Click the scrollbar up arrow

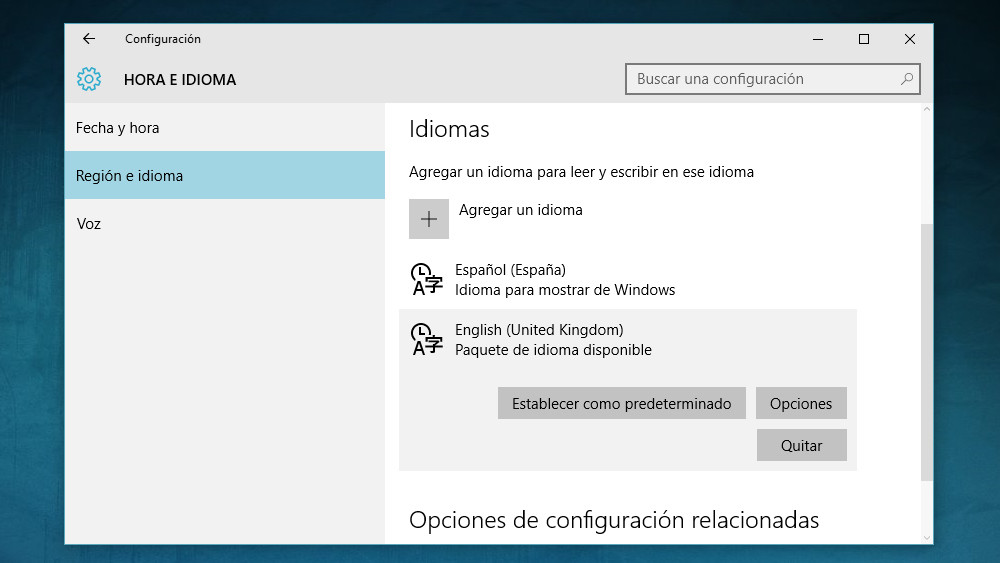(x=927, y=110)
